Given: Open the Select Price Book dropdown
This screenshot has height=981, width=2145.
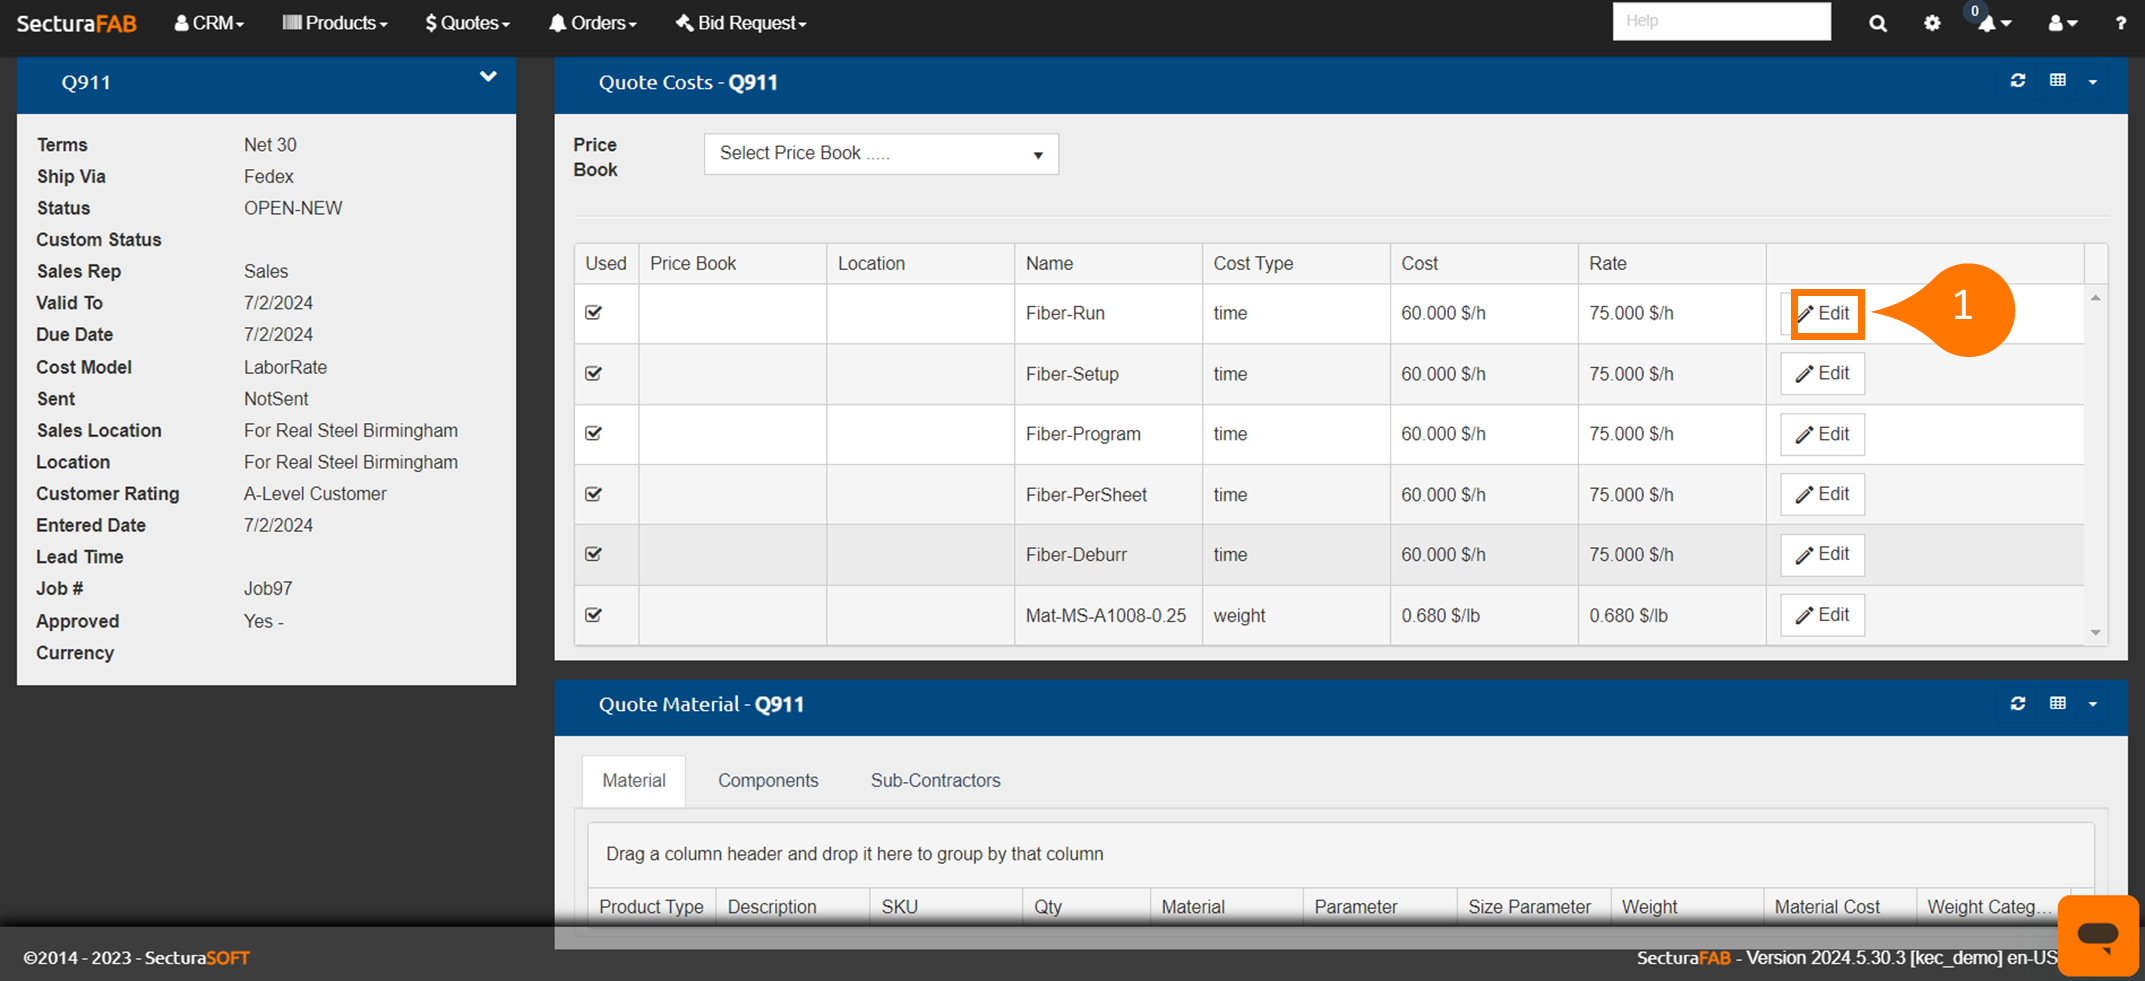Looking at the screenshot, I should coord(880,154).
